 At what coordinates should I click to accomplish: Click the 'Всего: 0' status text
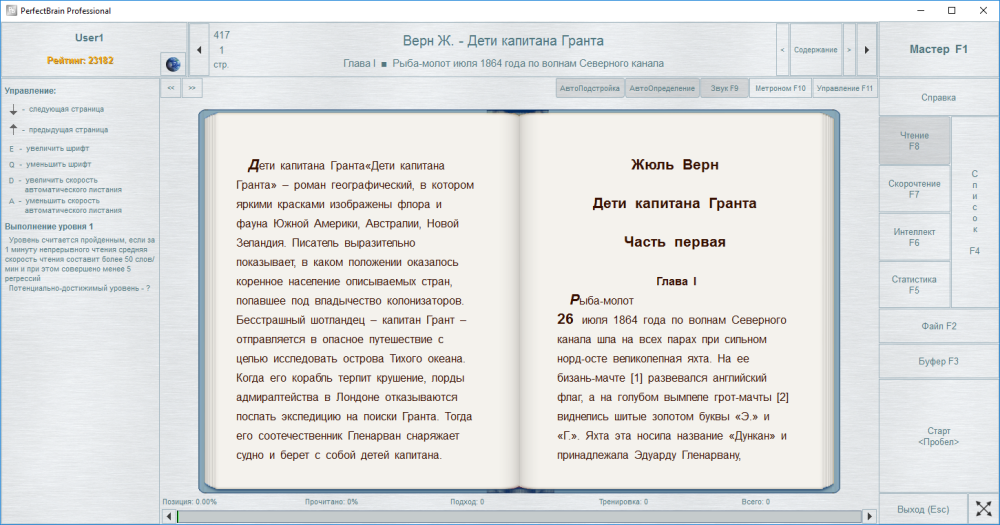756,502
